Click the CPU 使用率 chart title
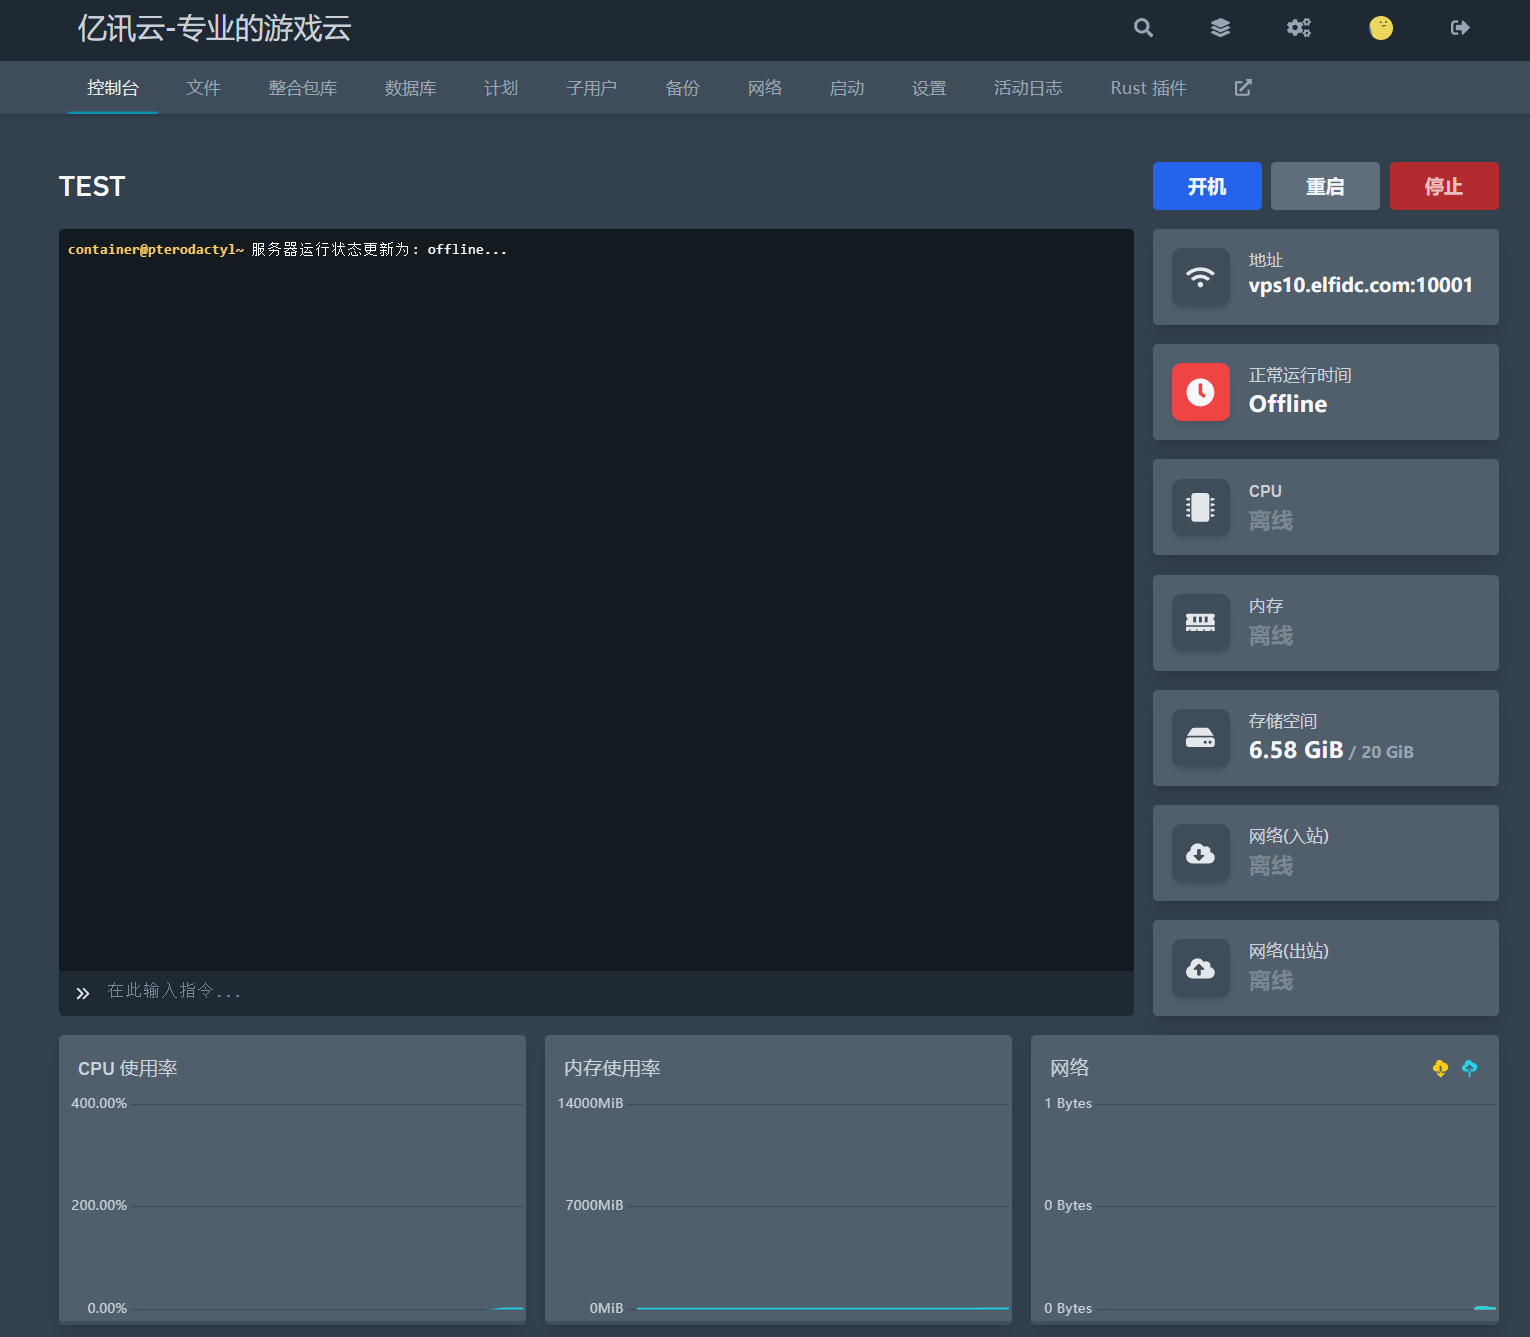This screenshot has height=1337, width=1530. click(x=128, y=1068)
